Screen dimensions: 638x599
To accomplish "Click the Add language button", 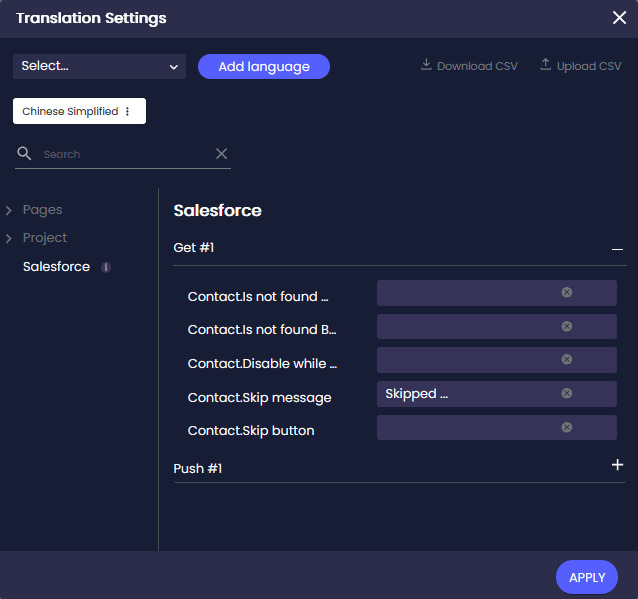I will click(264, 66).
